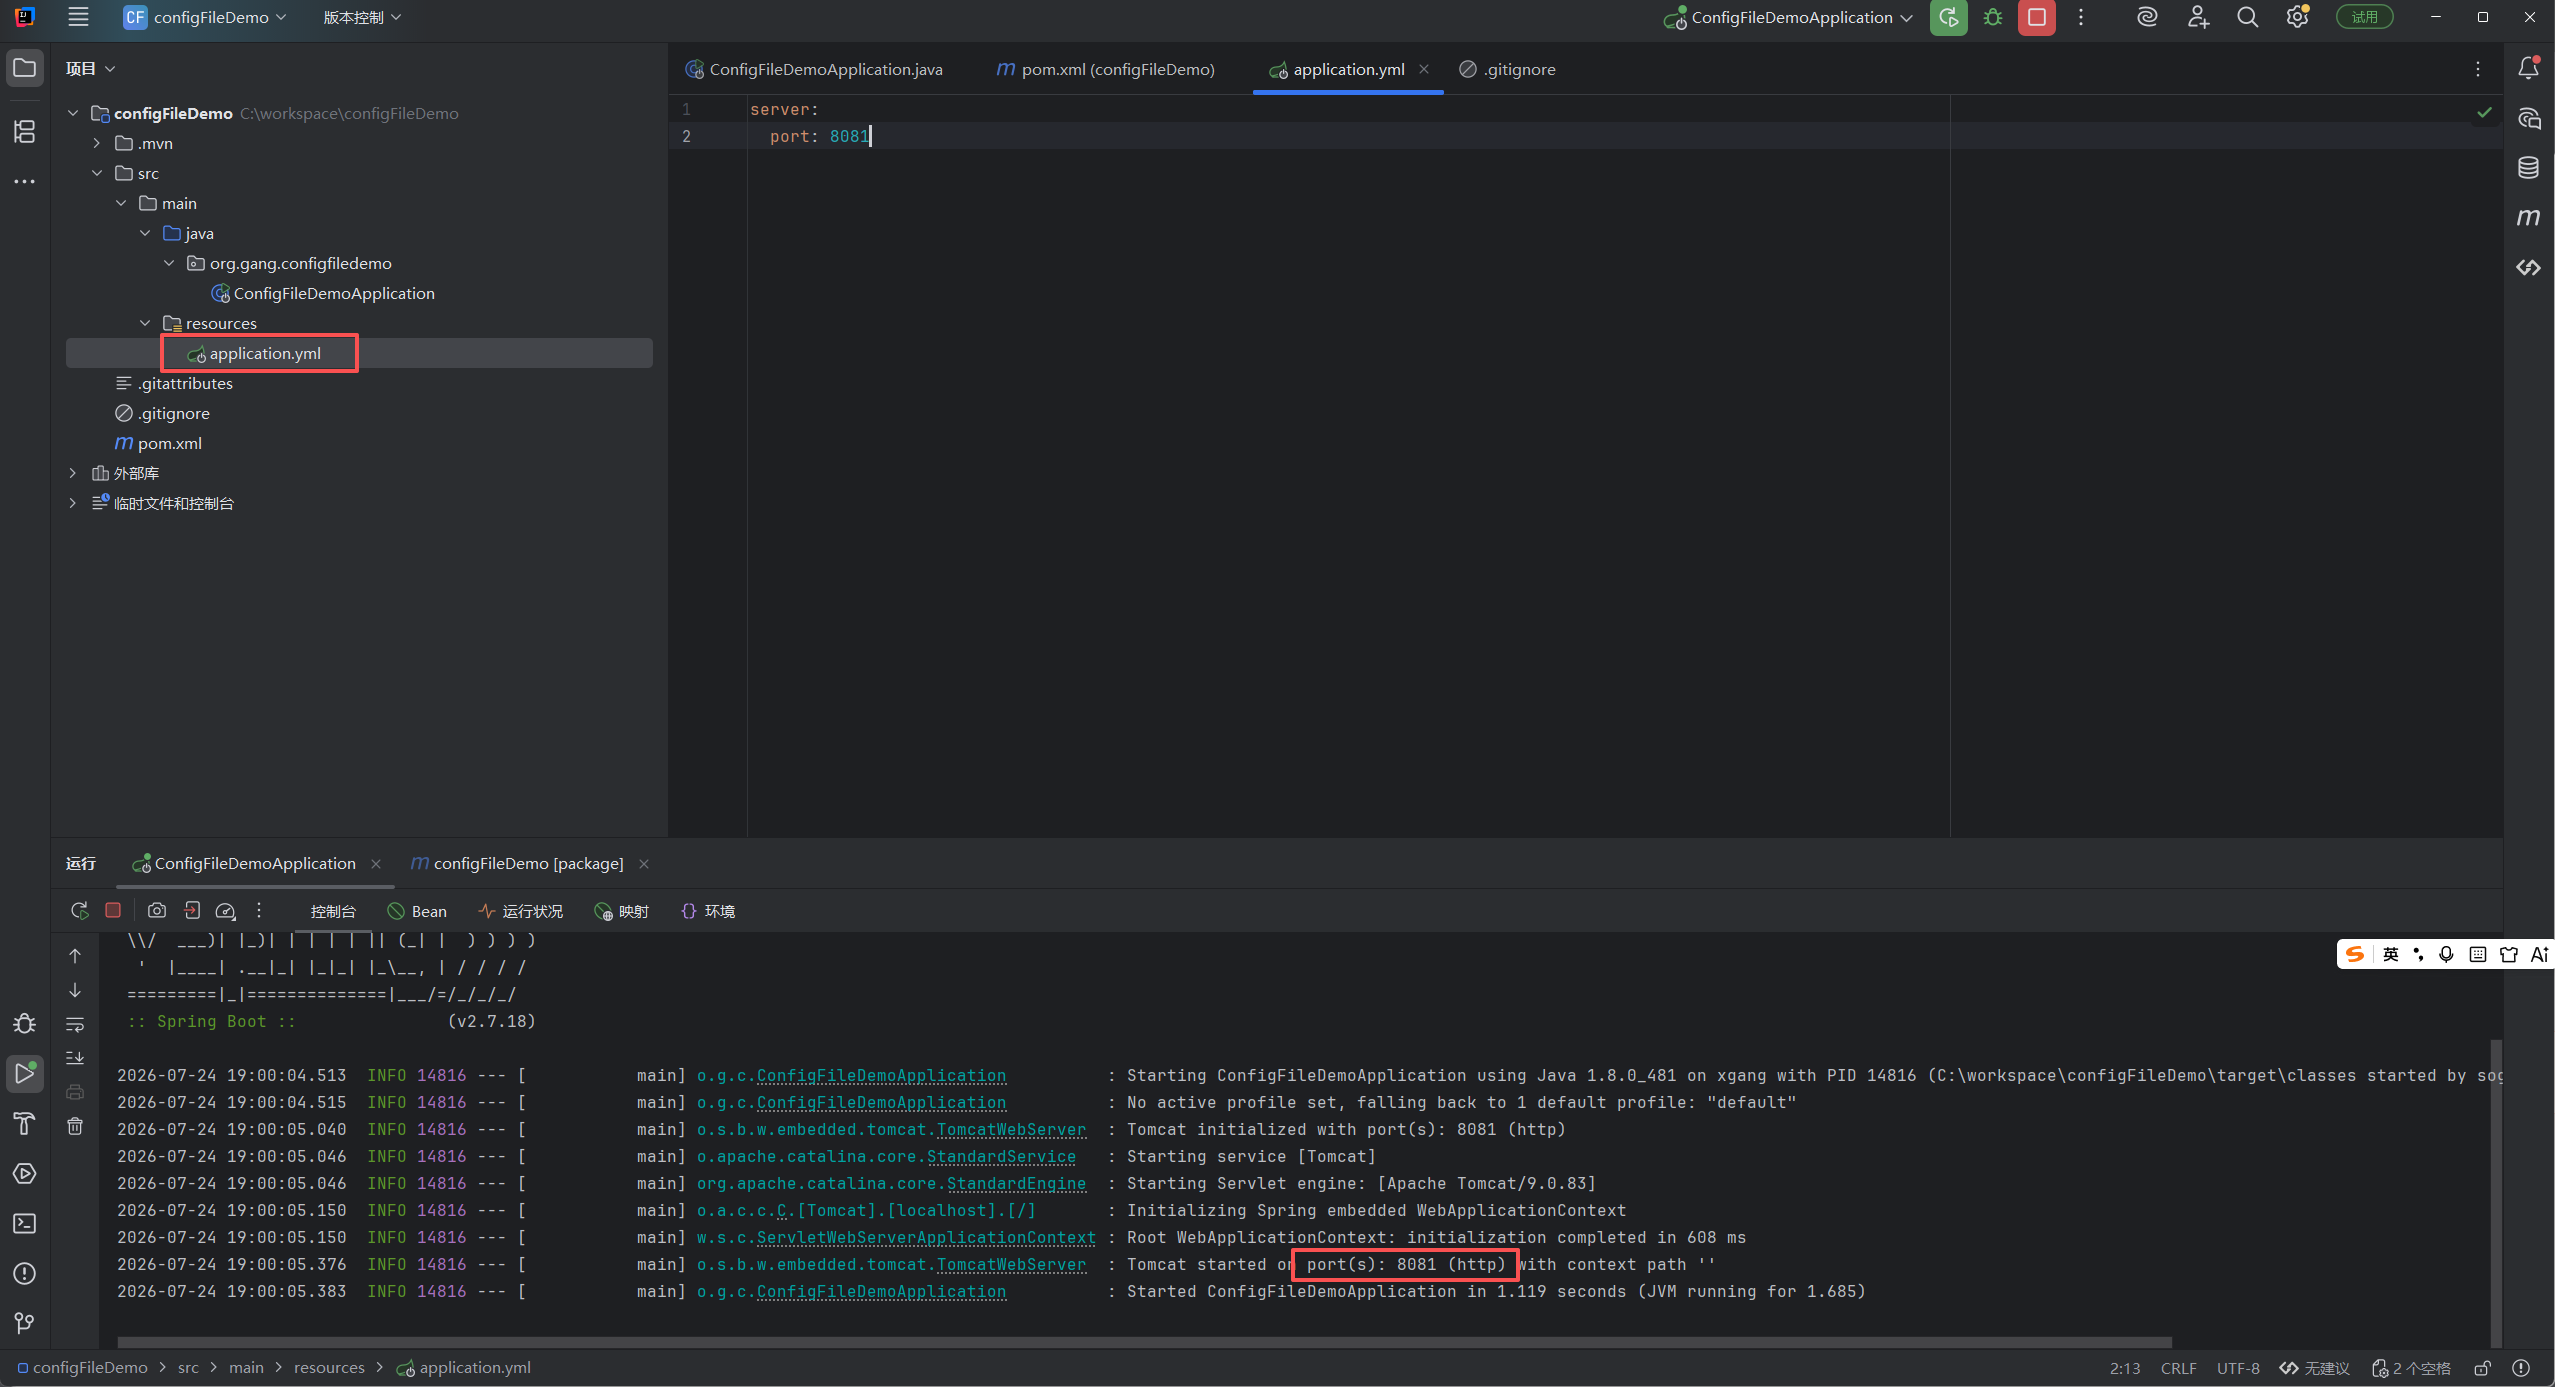Click StandardService class link in console
The height and width of the screenshot is (1387, 2555).
(1001, 1157)
